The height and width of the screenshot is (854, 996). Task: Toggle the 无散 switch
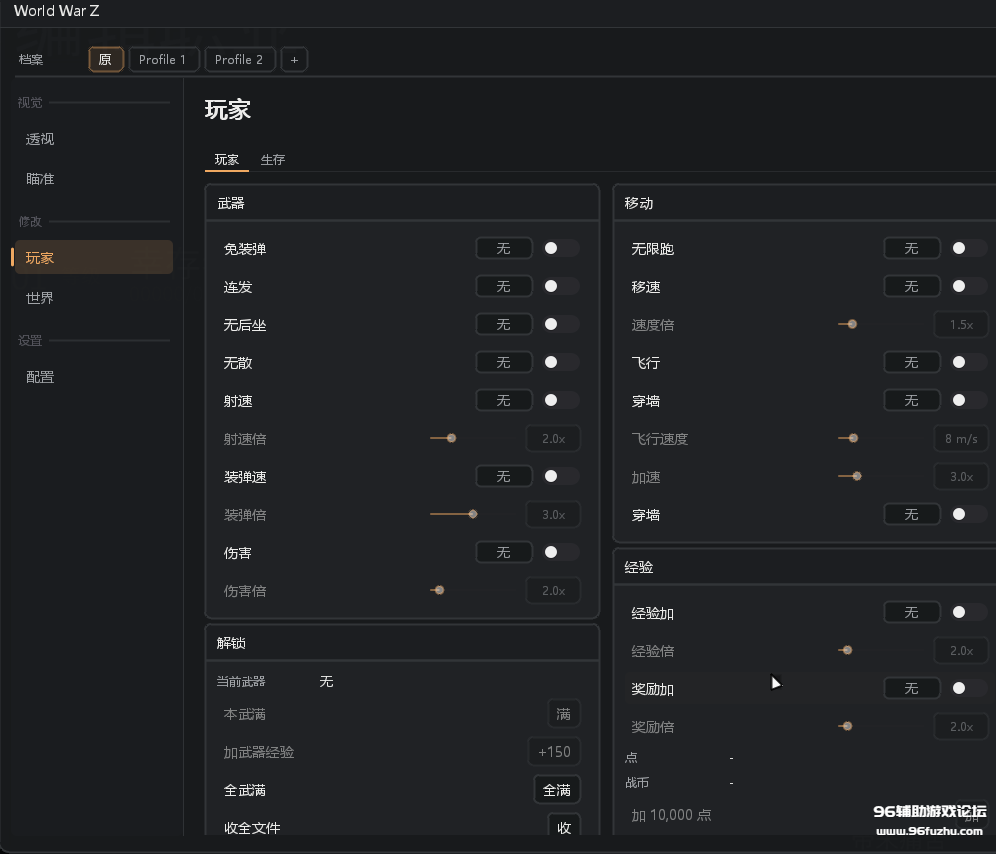pos(560,362)
